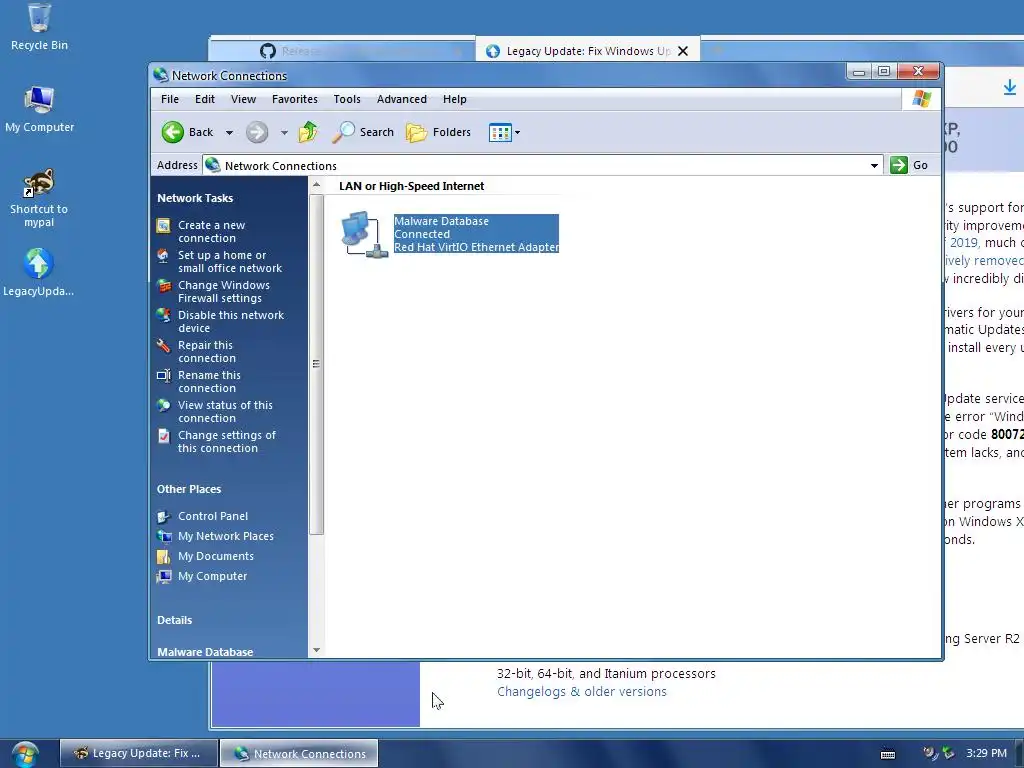Screen dimensions: 1024x768
Task: Collapse the Network Tasks section header
Action: 195,198
